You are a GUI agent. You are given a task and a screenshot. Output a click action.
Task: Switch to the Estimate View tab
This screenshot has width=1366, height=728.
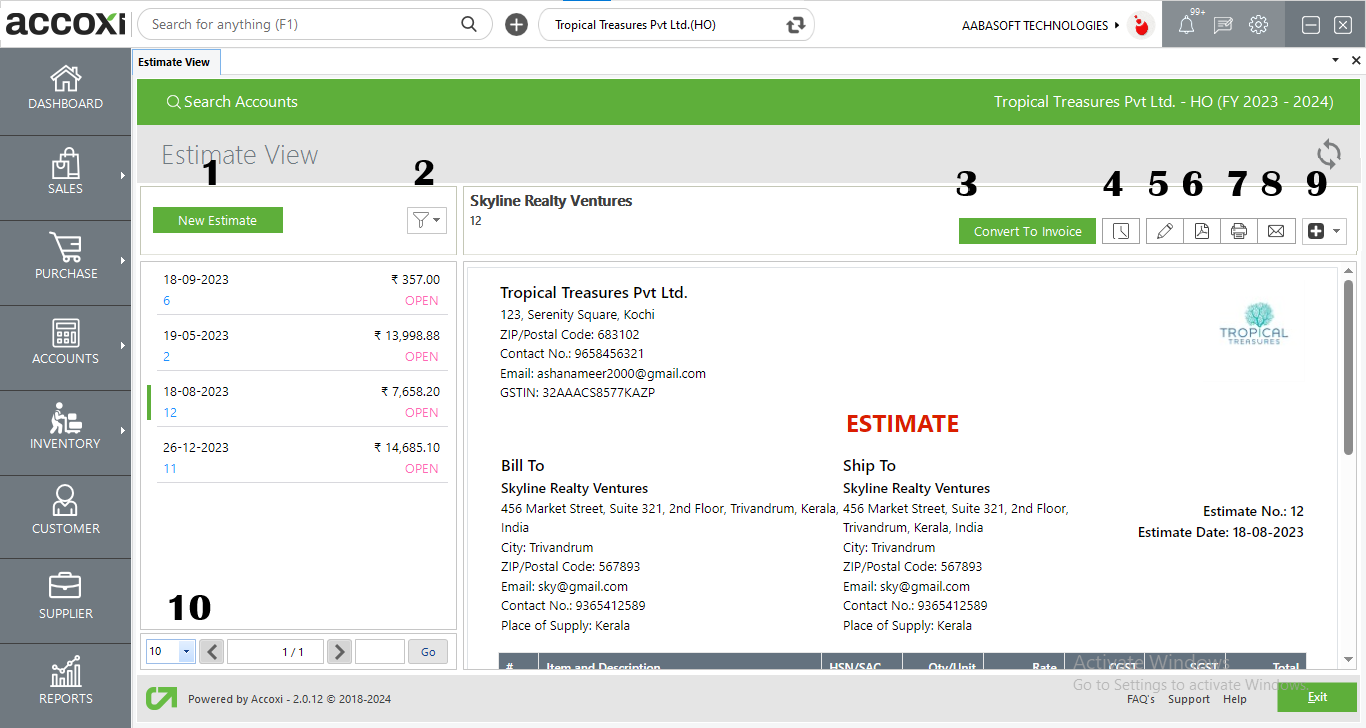point(176,61)
